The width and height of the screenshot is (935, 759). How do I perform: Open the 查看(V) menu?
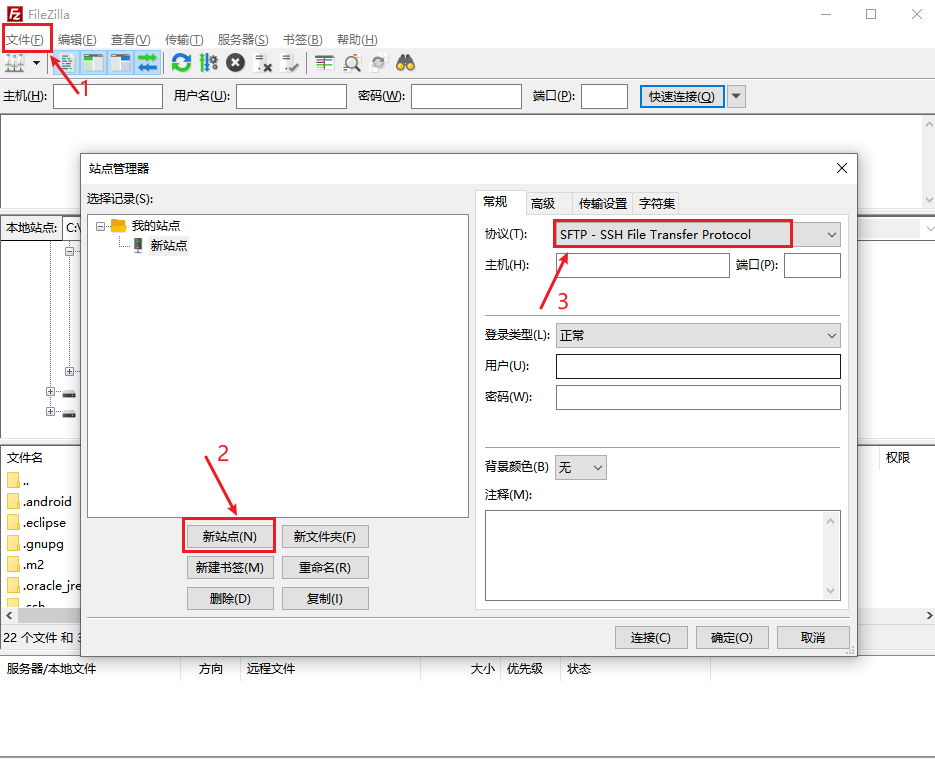[x=131, y=40]
